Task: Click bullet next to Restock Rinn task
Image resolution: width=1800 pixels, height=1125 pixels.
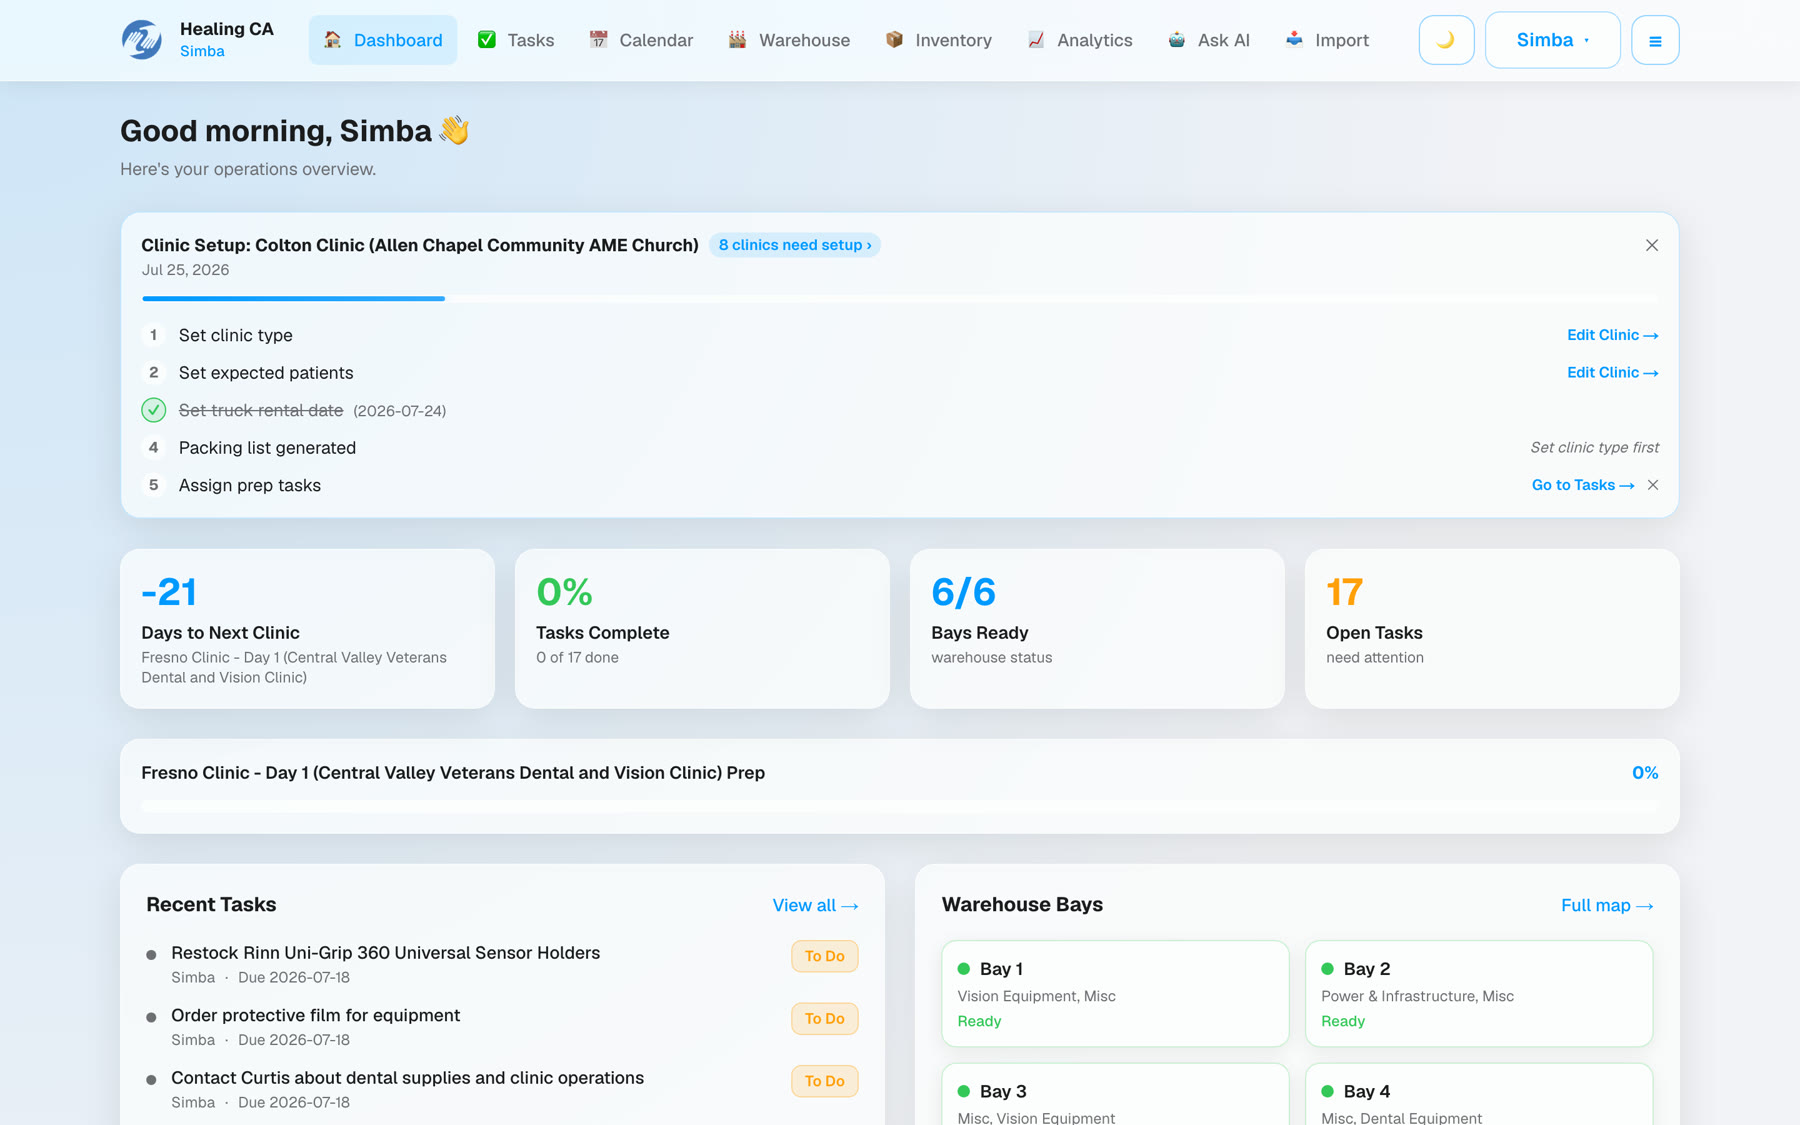Action: (x=151, y=955)
